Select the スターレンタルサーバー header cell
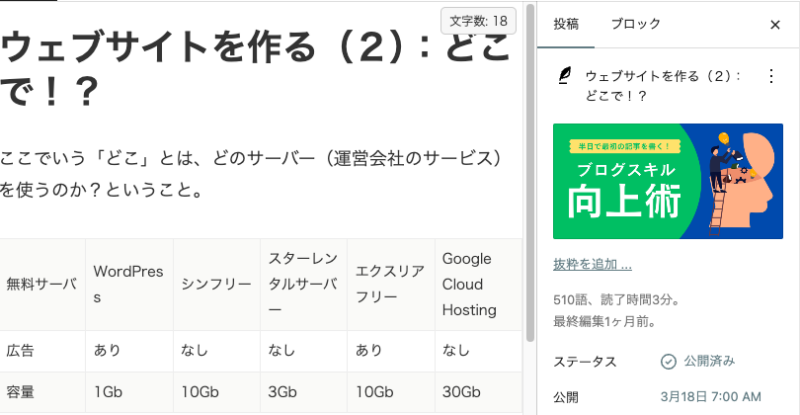Image resolution: width=800 pixels, height=415 pixels. click(304, 284)
